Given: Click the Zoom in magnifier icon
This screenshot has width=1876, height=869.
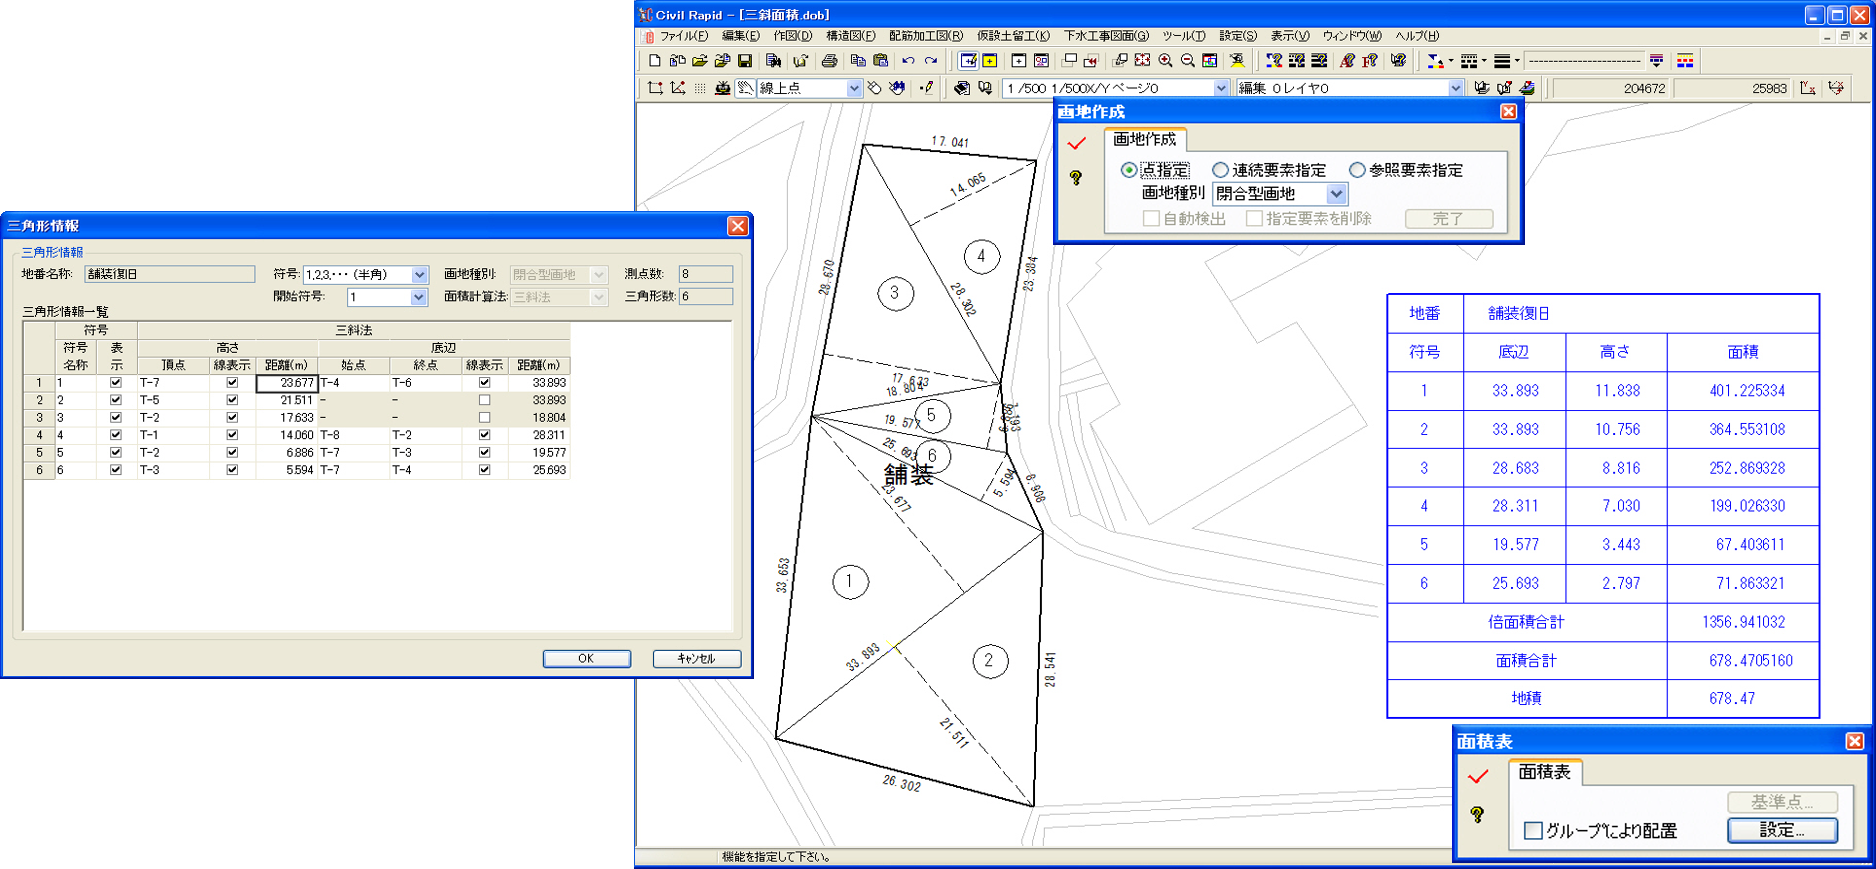Looking at the screenshot, I should click(x=1165, y=61).
